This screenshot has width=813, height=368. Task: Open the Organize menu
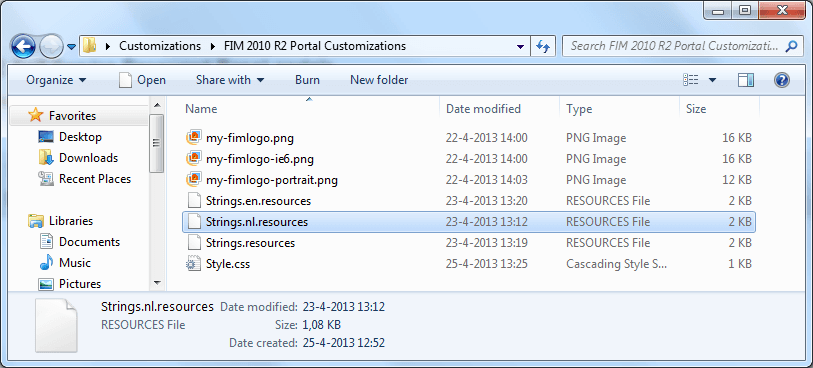[56, 80]
